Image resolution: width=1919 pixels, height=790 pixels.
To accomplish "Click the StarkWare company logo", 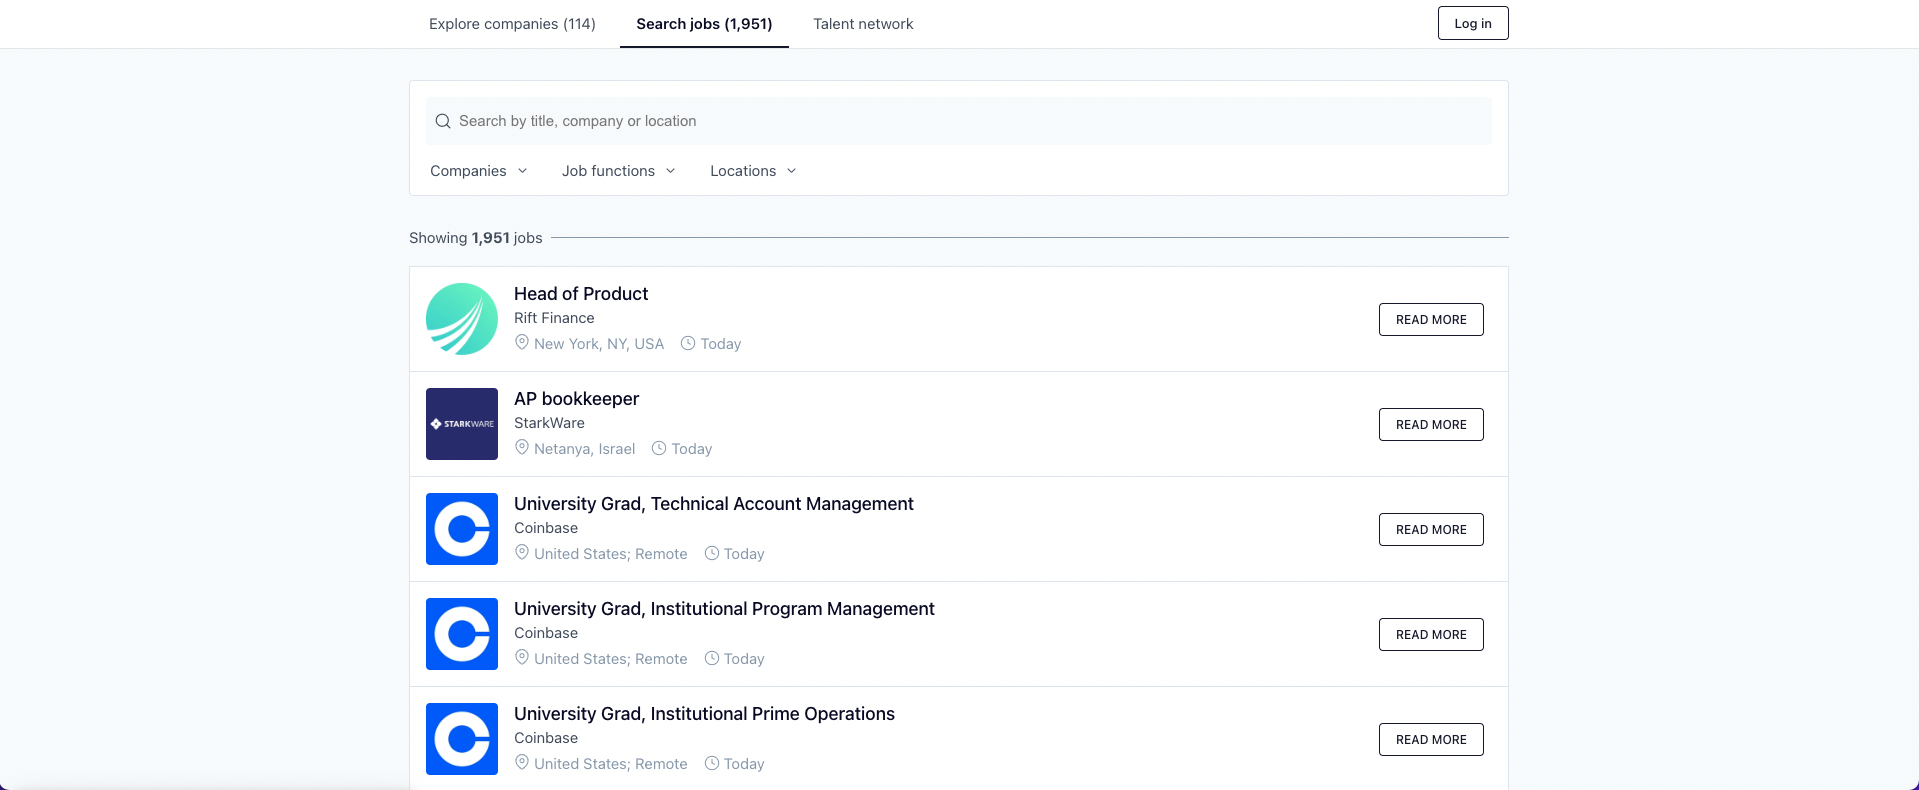I will click(461, 424).
